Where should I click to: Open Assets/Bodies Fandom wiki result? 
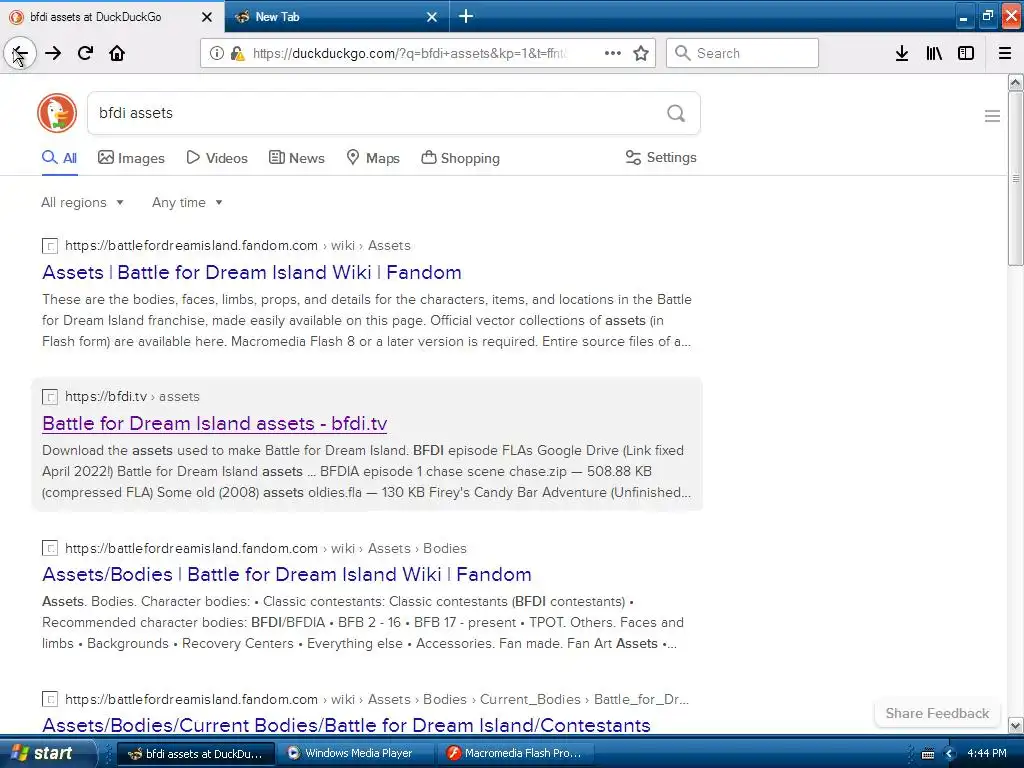[287, 574]
